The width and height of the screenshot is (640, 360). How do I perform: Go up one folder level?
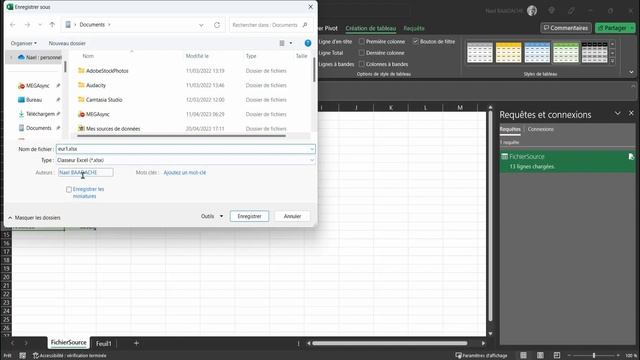tap(52, 25)
